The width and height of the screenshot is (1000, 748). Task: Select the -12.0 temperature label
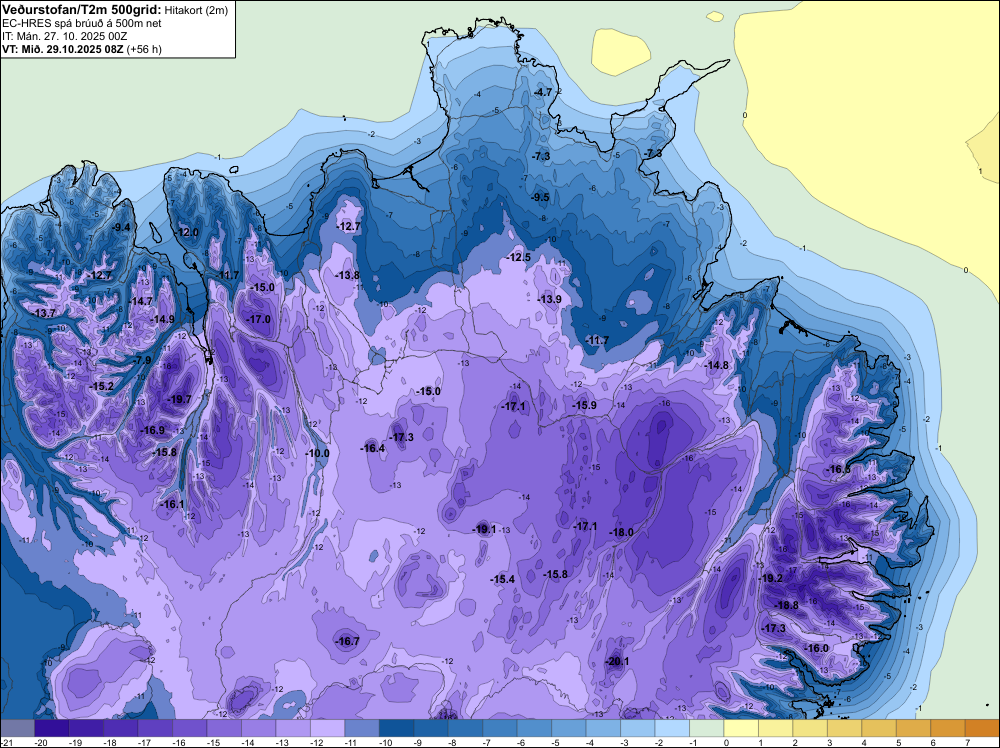(188, 233)
